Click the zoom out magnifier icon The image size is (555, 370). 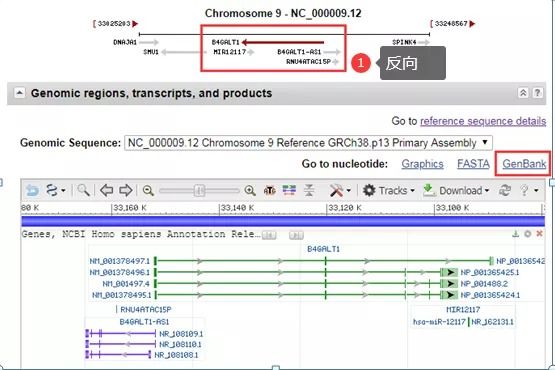click(x=148, y=190)
